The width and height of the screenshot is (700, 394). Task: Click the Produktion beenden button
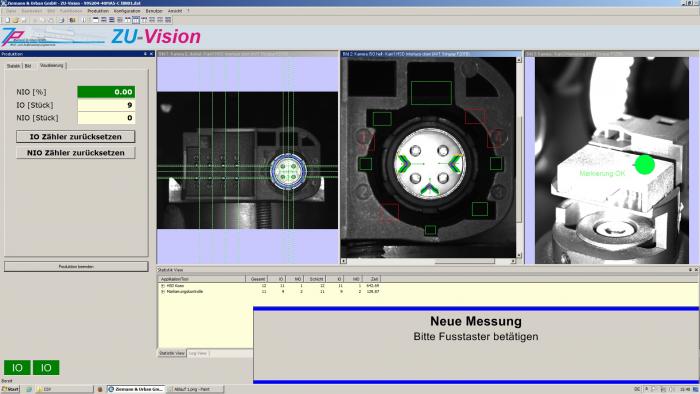(76, 266)
